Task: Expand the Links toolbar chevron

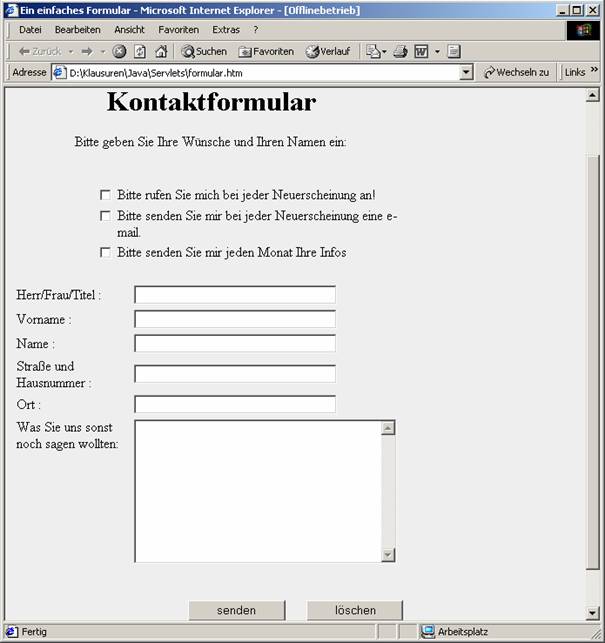Action: [x=594, y=72]
